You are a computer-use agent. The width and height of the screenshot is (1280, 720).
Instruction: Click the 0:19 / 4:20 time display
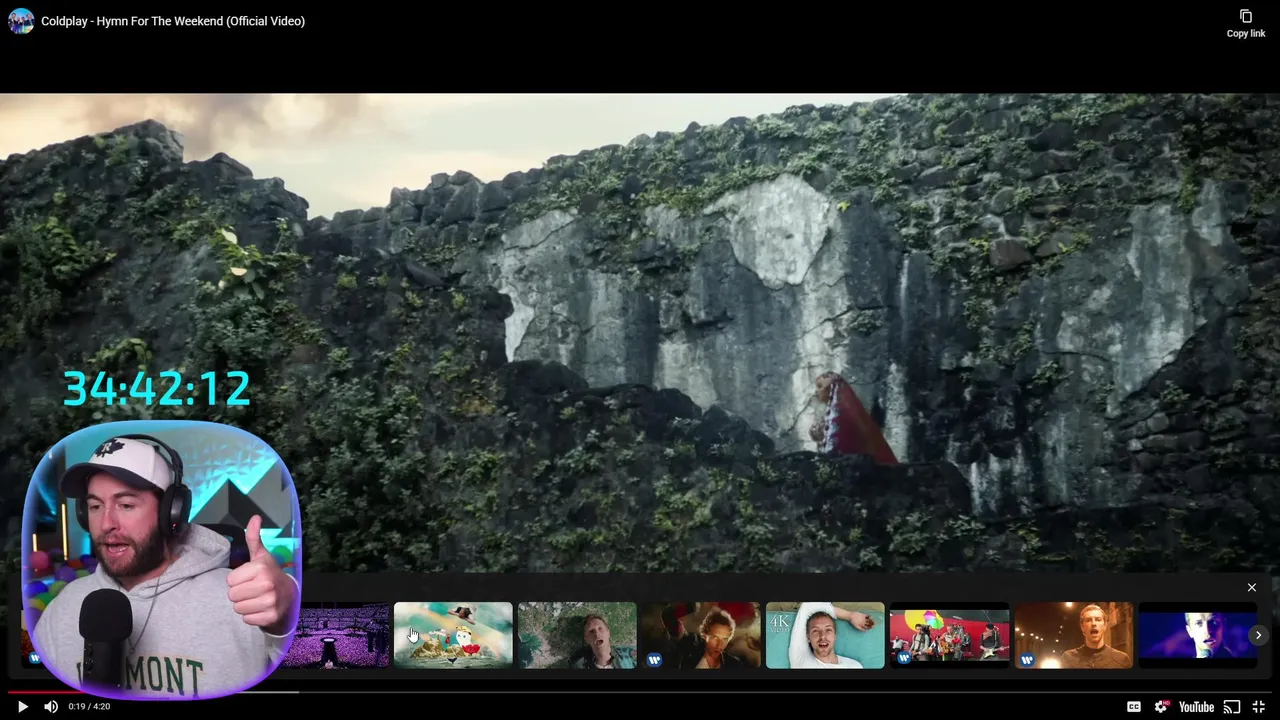[x=89, y=707]
